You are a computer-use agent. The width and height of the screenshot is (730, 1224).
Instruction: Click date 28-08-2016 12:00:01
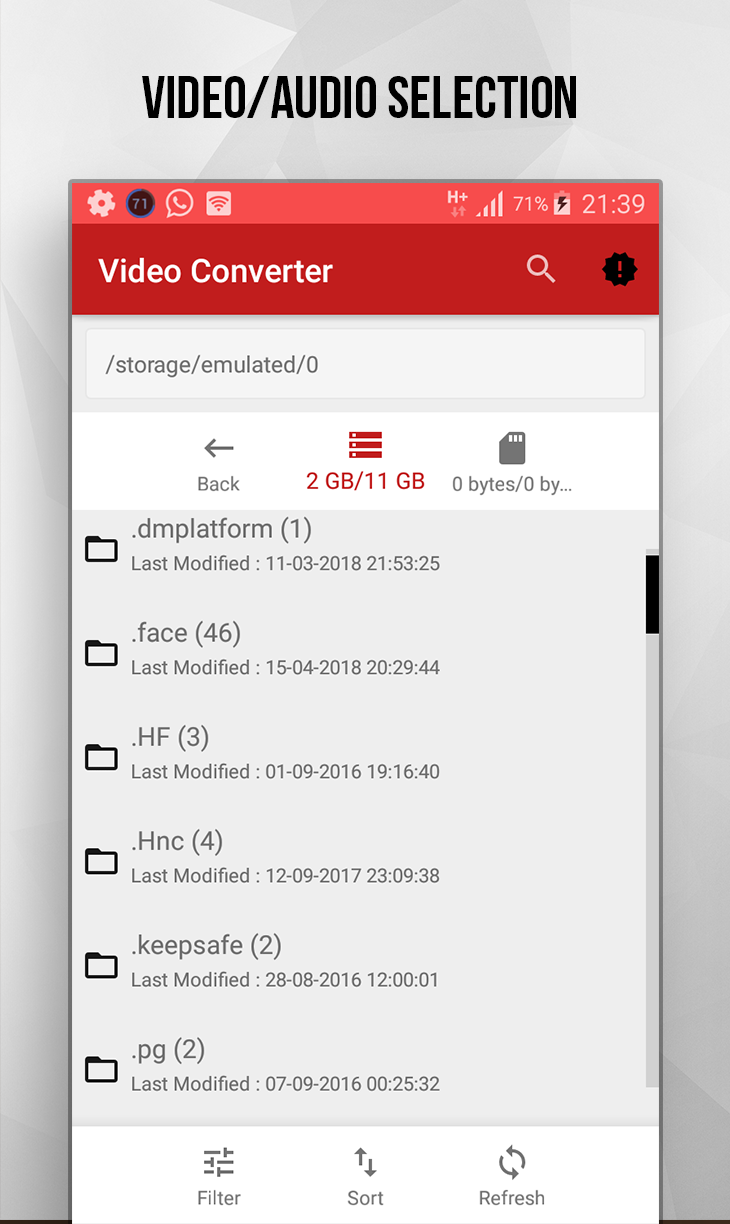353,980
